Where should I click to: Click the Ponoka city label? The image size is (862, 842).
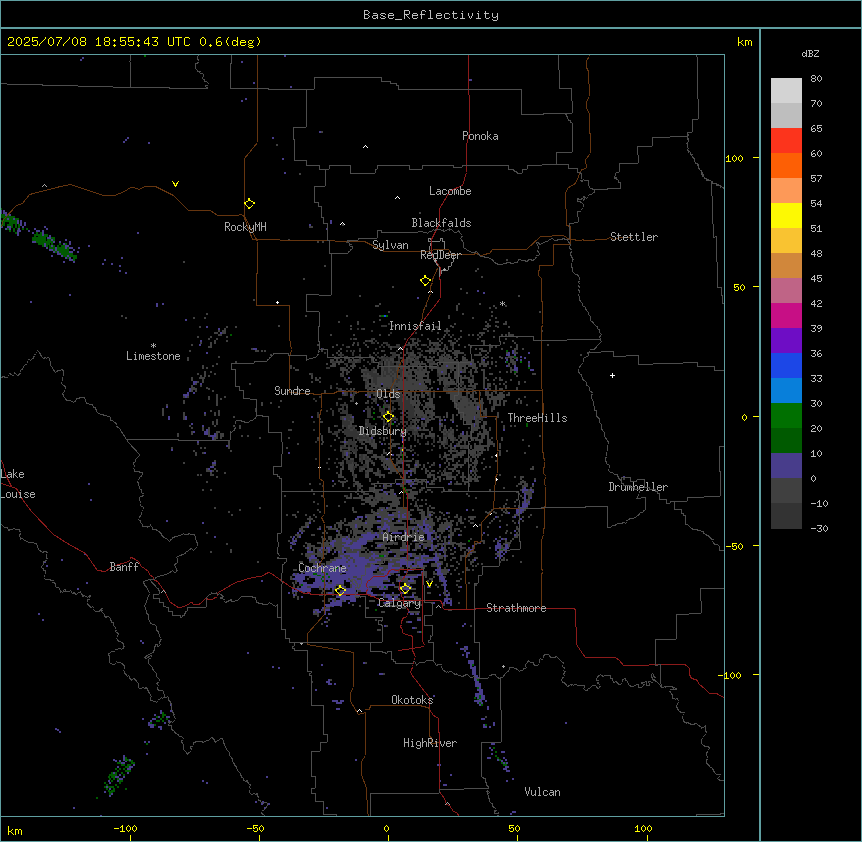pyautogui.click(x=480, y=136)
